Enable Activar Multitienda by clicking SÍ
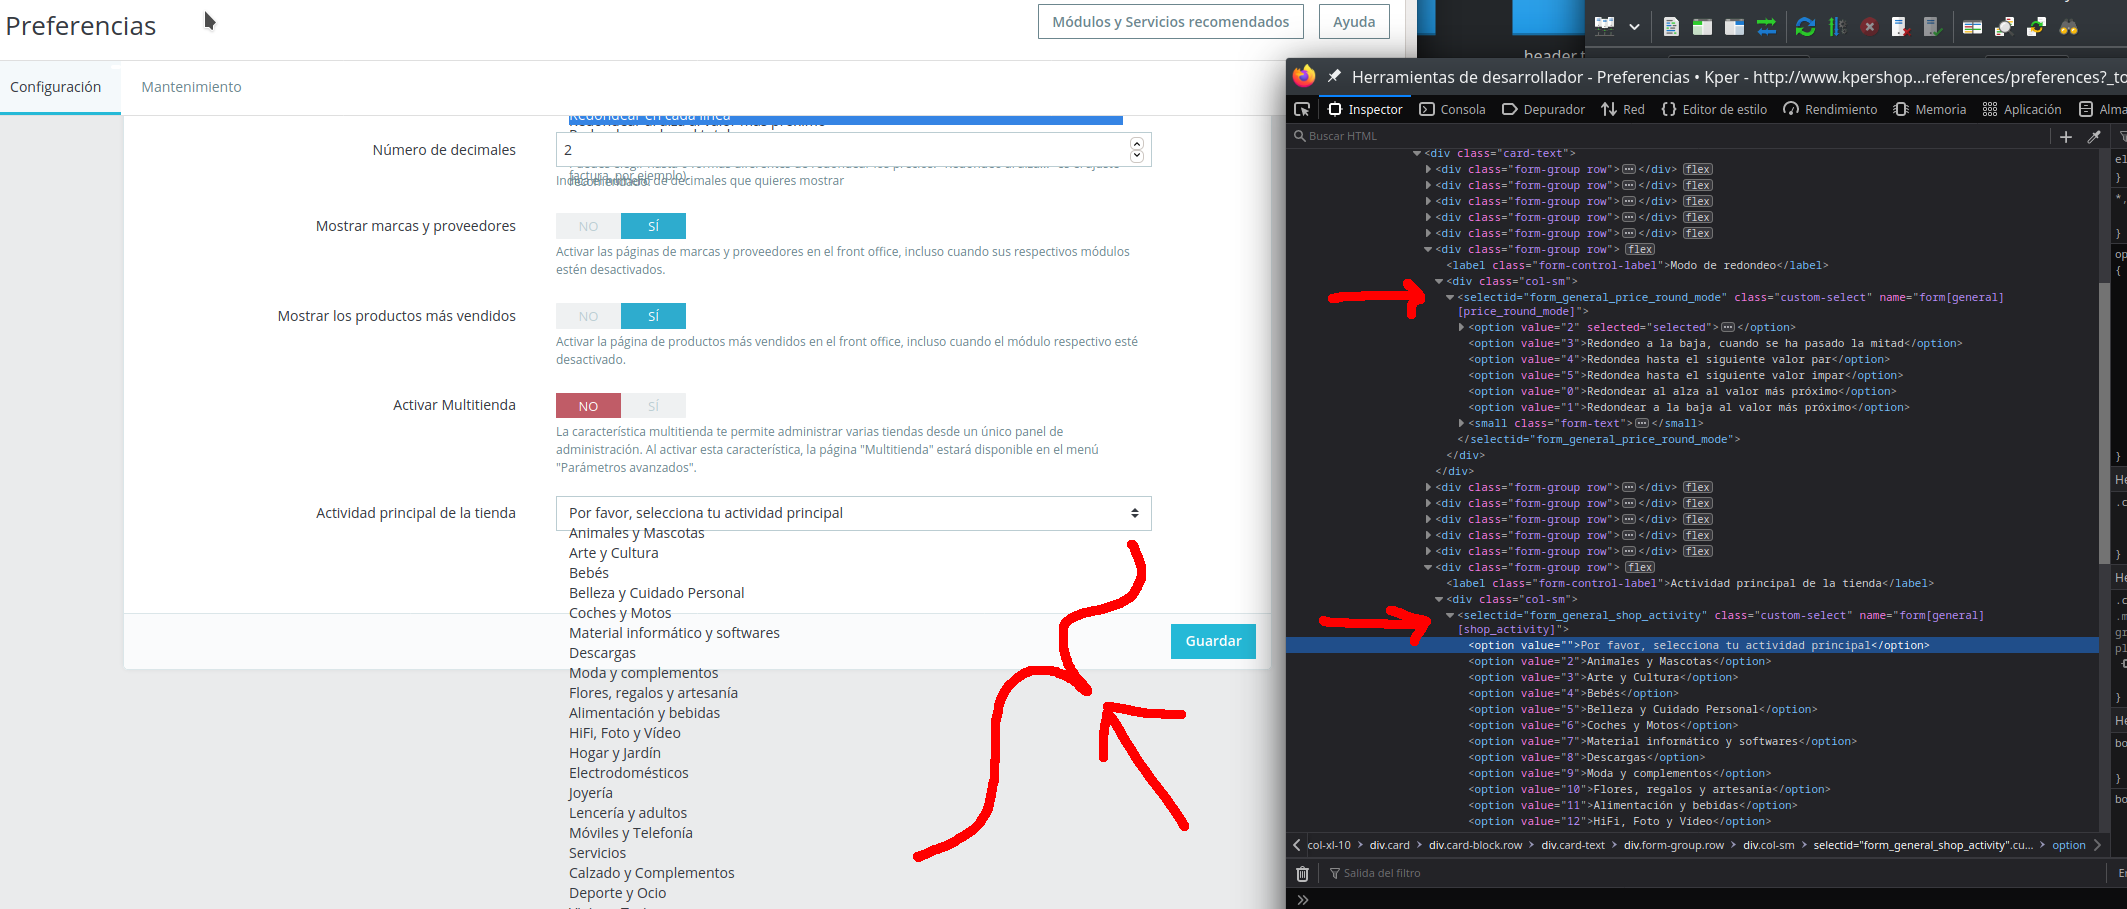Image resolution: width=2127 pixels, height=909 pixels. (x=654, y=405)
